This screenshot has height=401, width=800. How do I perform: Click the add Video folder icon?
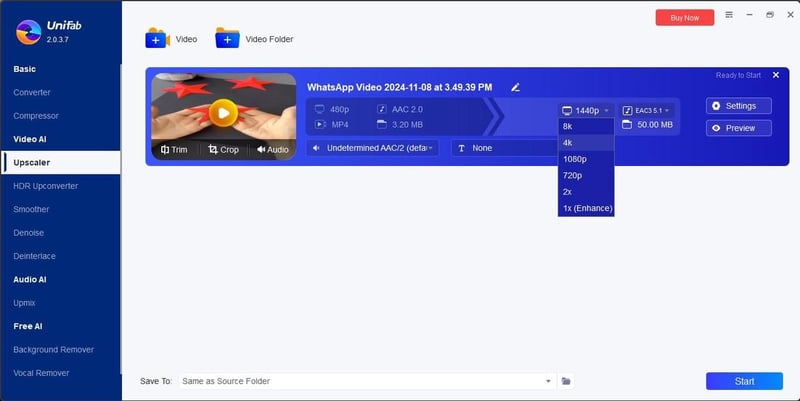(x=227, y=39)
